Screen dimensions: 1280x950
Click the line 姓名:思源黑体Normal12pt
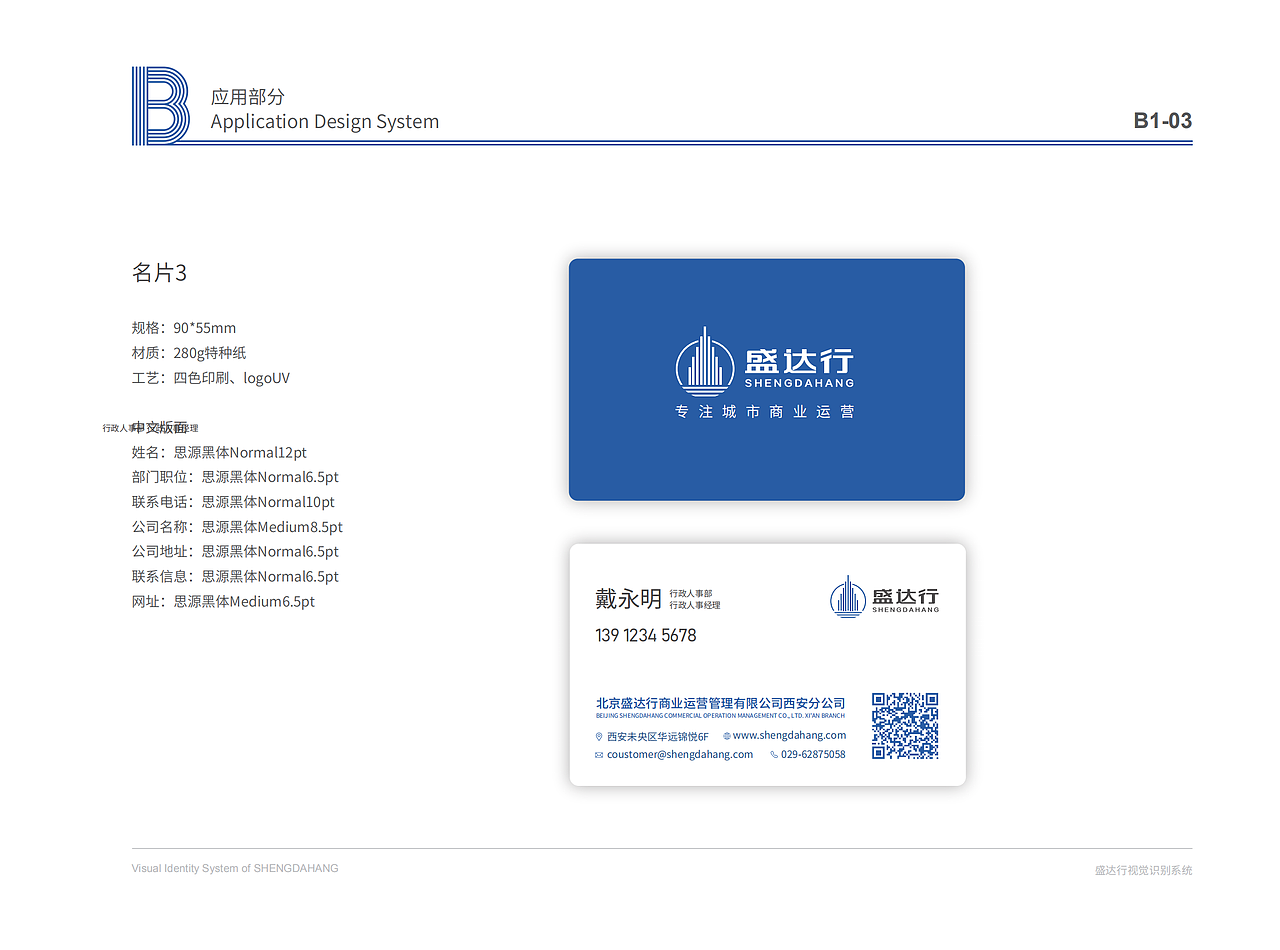tap(219, 452)
